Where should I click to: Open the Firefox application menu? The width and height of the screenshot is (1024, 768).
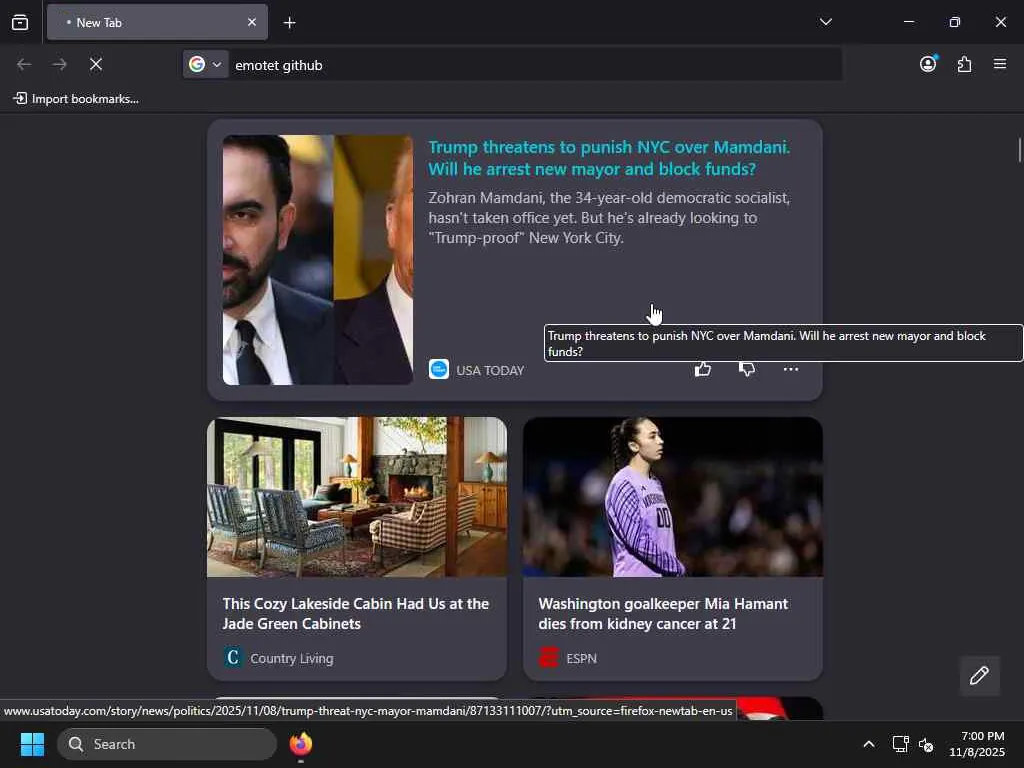999,64
